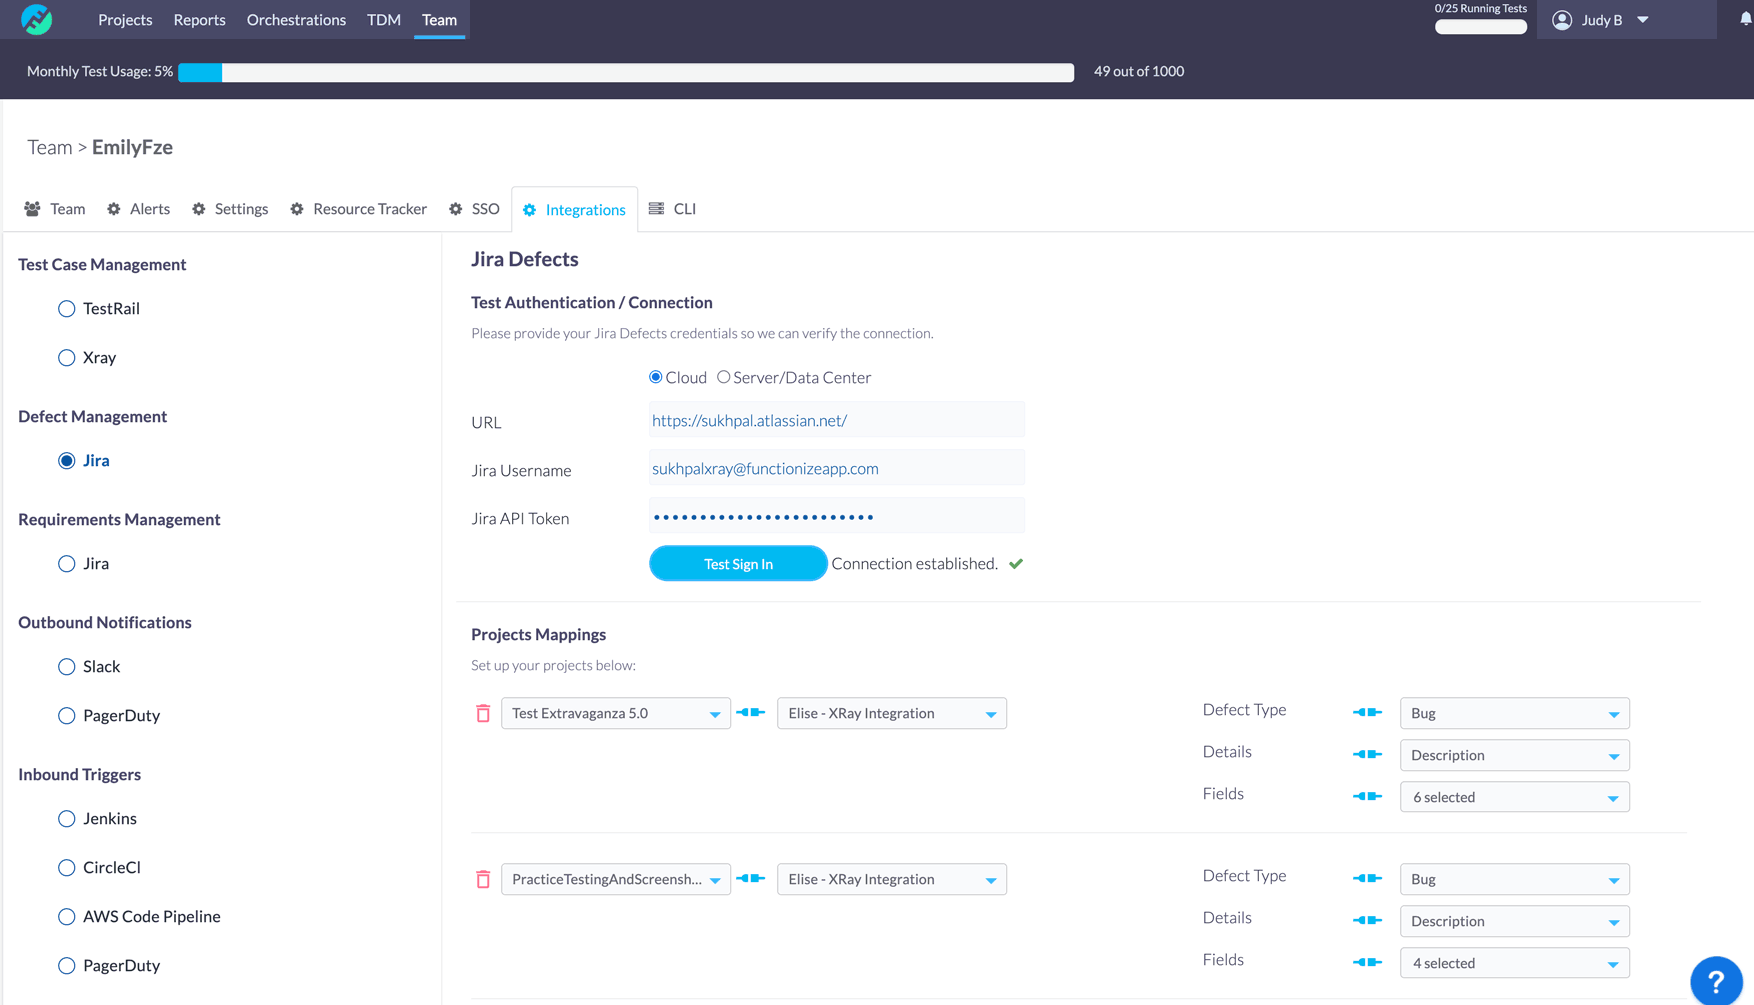Viewport: 1754px width, 1005px height.
Task: Select the TestRail radio button
Action: click(67, 309)
